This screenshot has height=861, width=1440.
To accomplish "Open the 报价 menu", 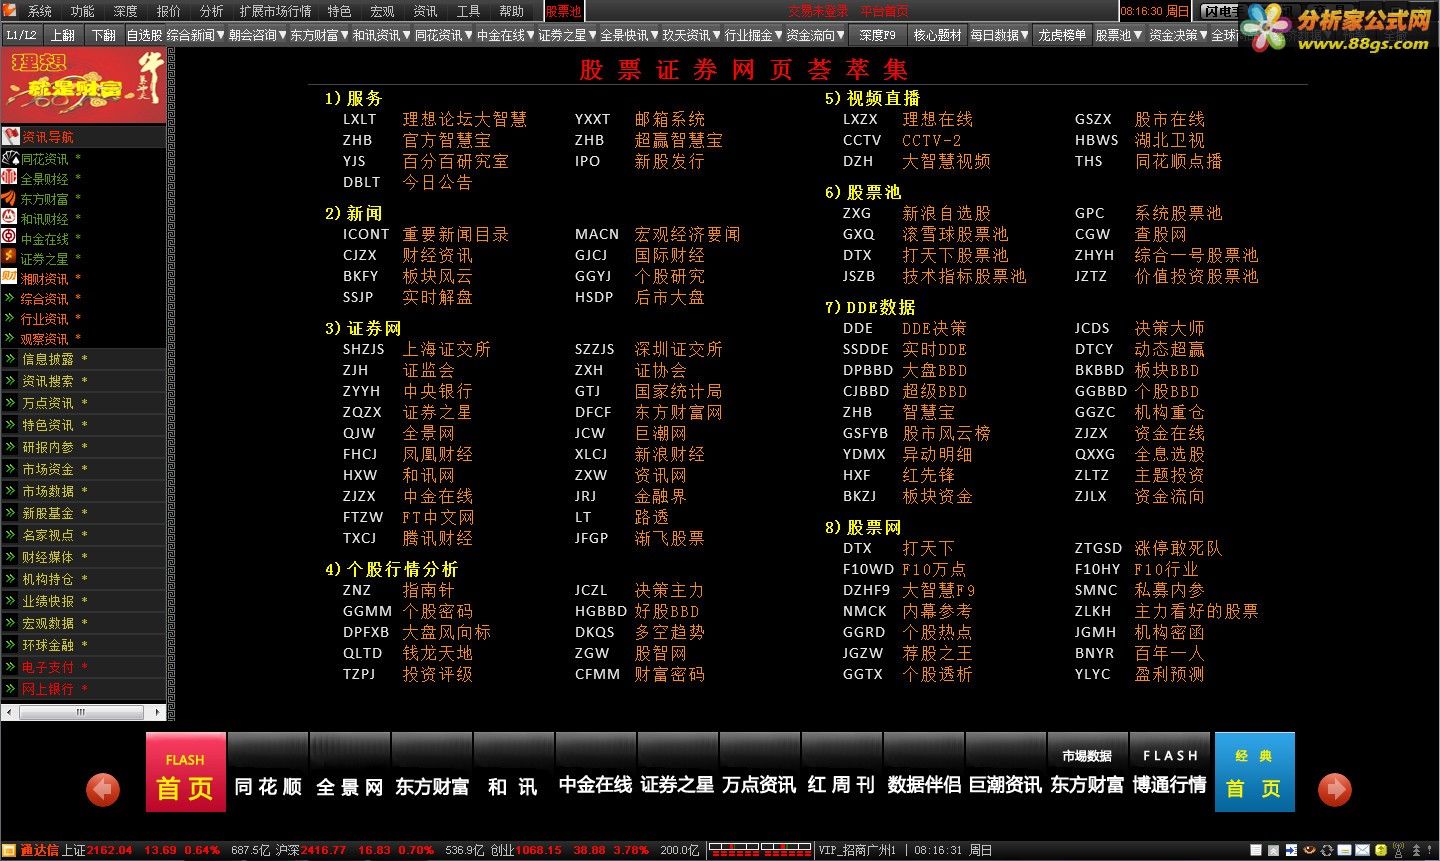I will coord(169,11).
